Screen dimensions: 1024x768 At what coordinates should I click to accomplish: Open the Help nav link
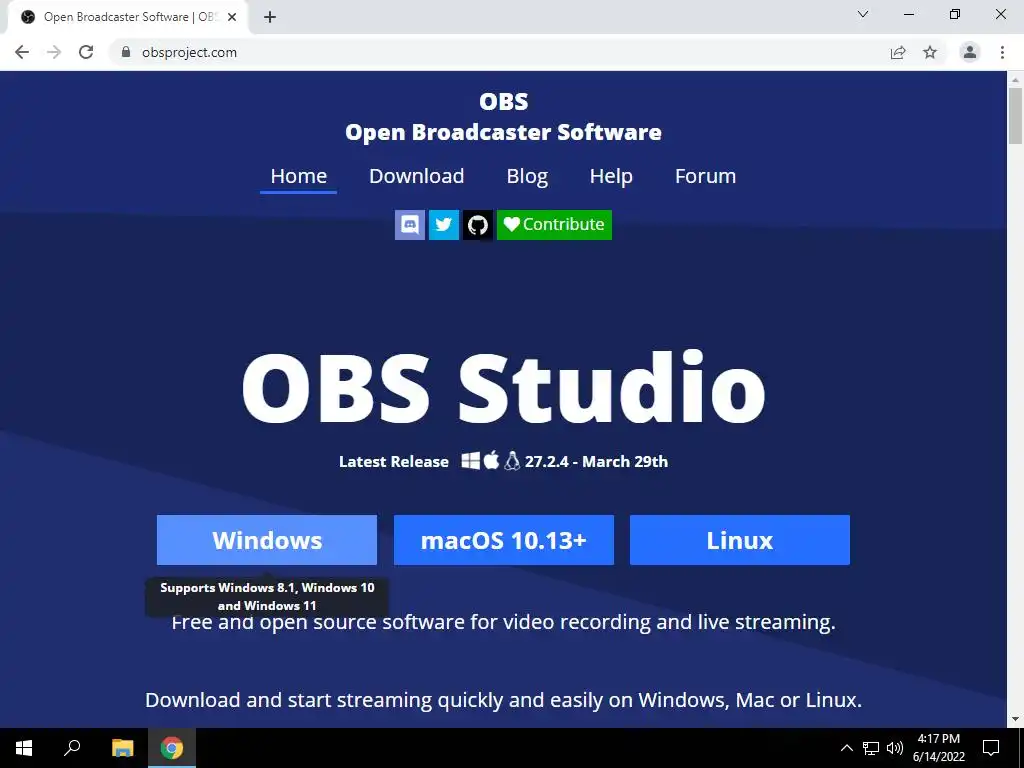[x=611, y=176]
